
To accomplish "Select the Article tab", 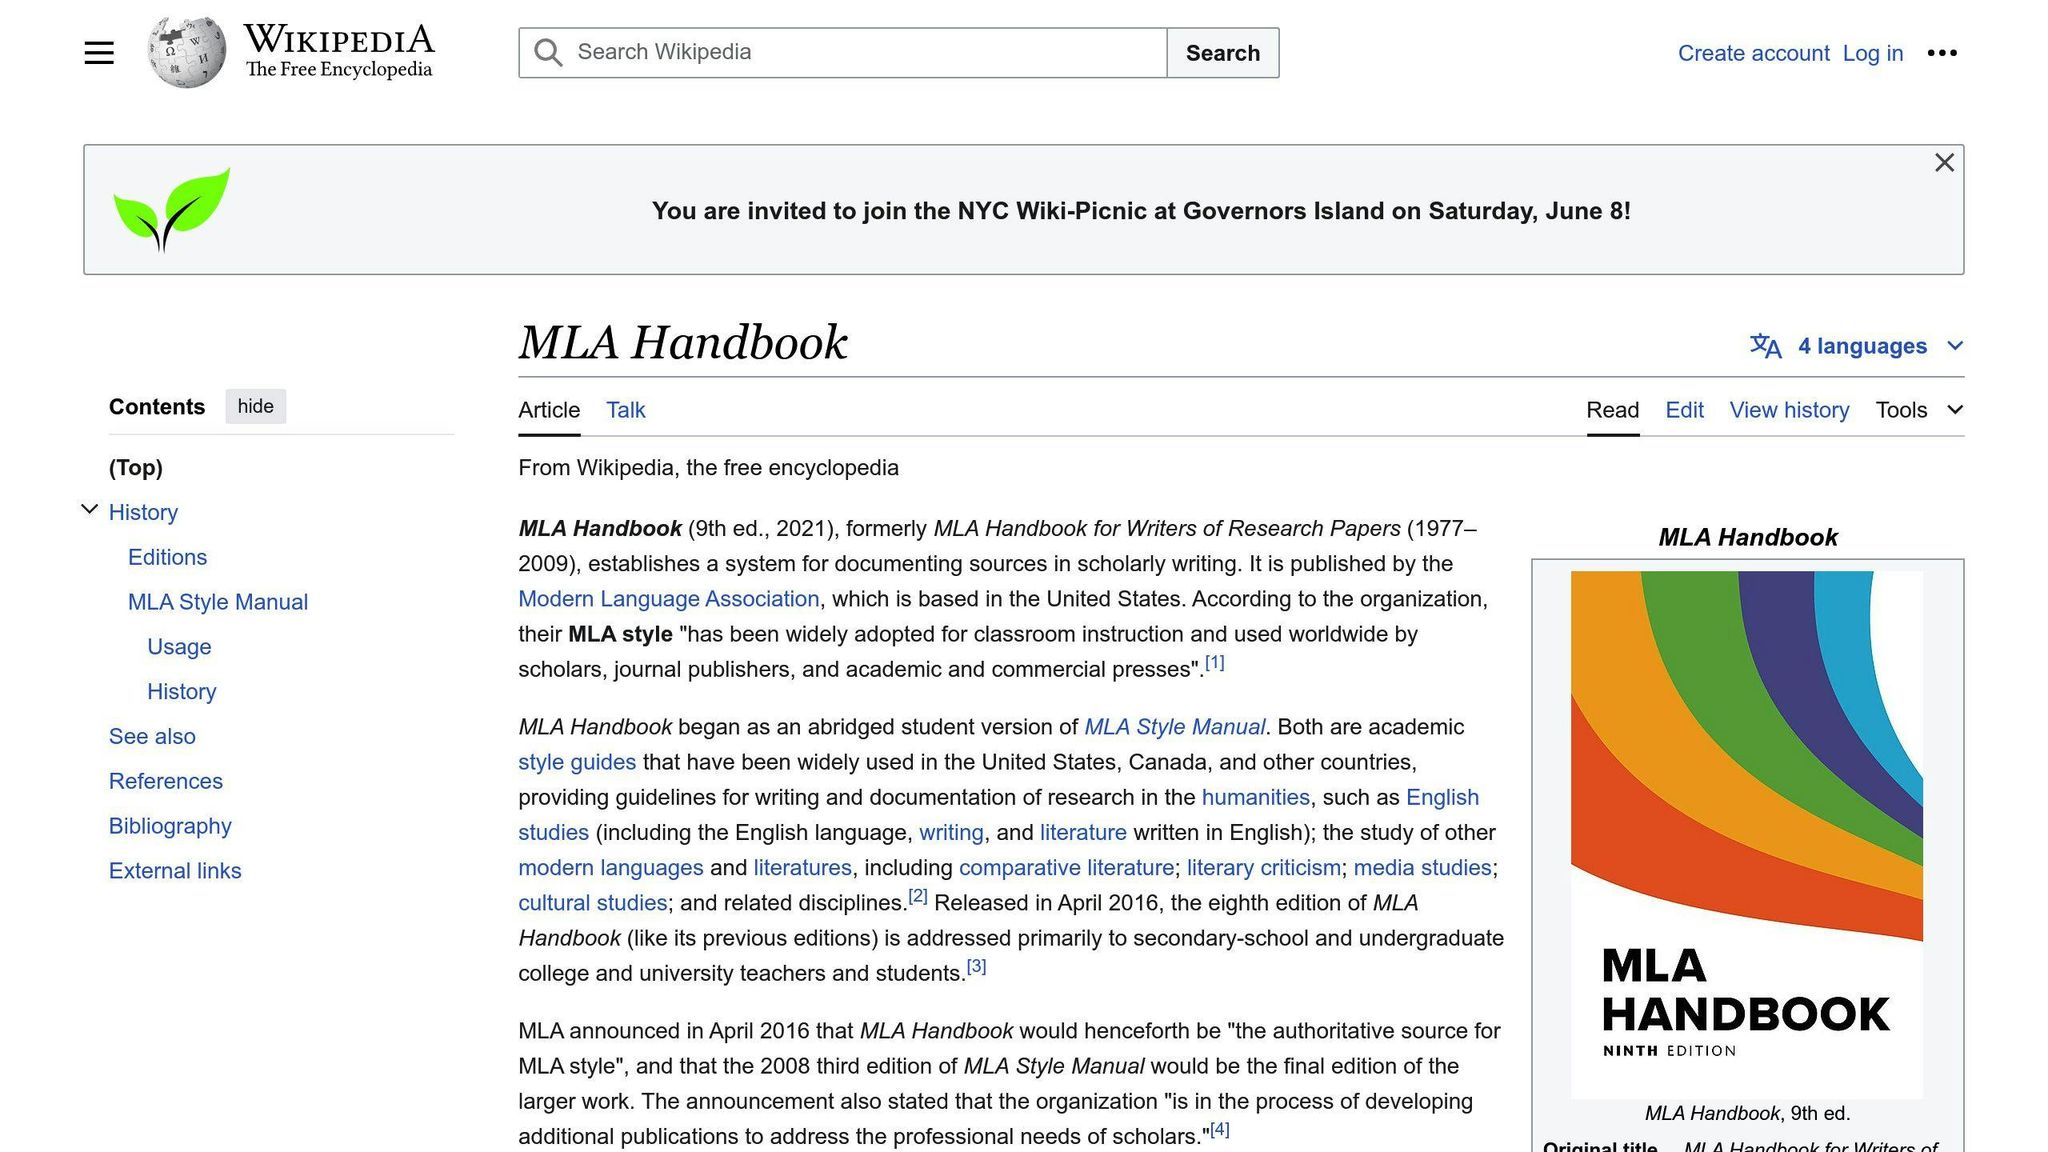I will [548, 410].
